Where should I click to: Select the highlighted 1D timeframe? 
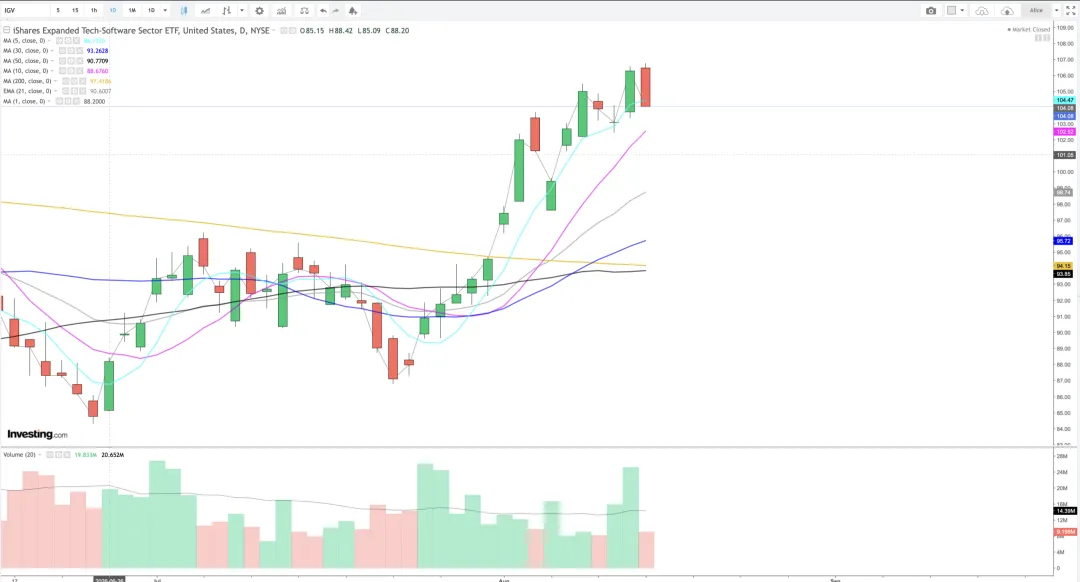(x=113, y=10)
